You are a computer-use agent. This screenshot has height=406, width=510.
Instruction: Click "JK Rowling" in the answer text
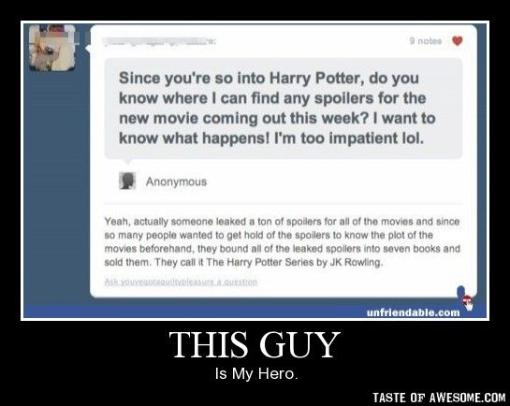coord(355,262)
